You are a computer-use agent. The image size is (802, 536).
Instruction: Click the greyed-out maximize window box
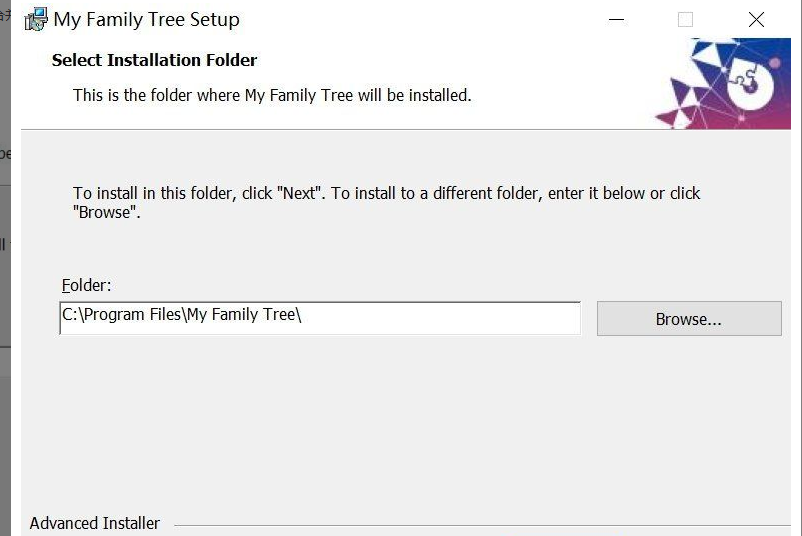(x=685, y=20)
